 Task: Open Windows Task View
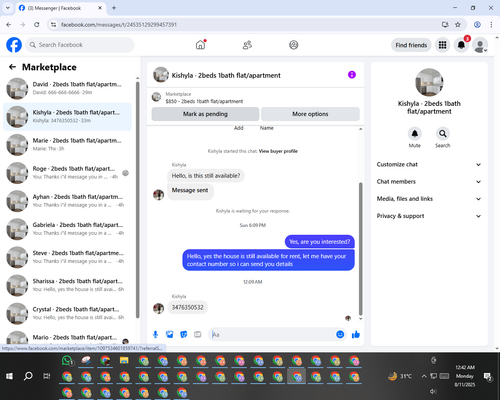point(47,376)
